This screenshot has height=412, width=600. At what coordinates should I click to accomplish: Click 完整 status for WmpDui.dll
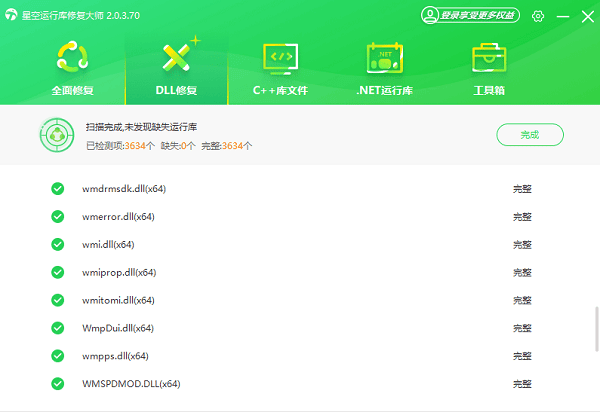pyautogui.click(x=522, y=328)
